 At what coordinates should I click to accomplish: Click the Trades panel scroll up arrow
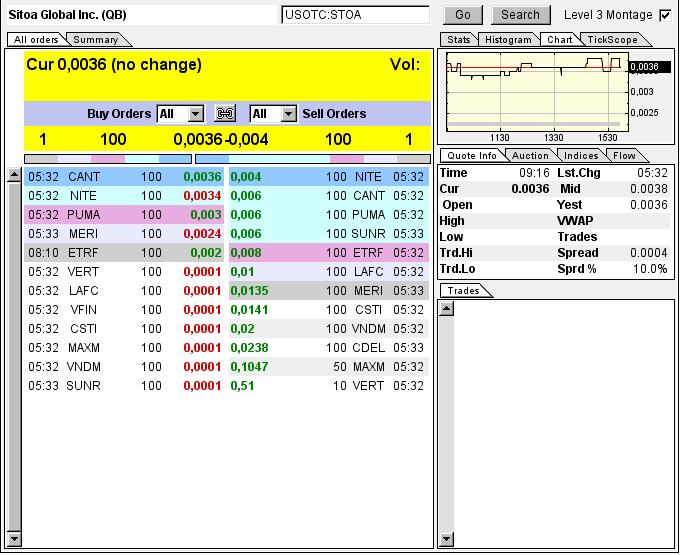447,309
